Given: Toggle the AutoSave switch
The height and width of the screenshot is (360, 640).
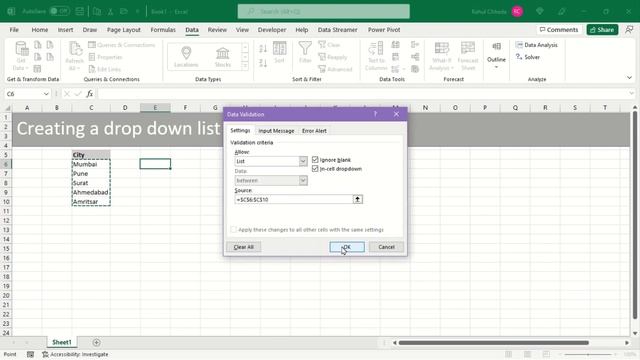Looking at the screenshot, I should click(59, 11).
